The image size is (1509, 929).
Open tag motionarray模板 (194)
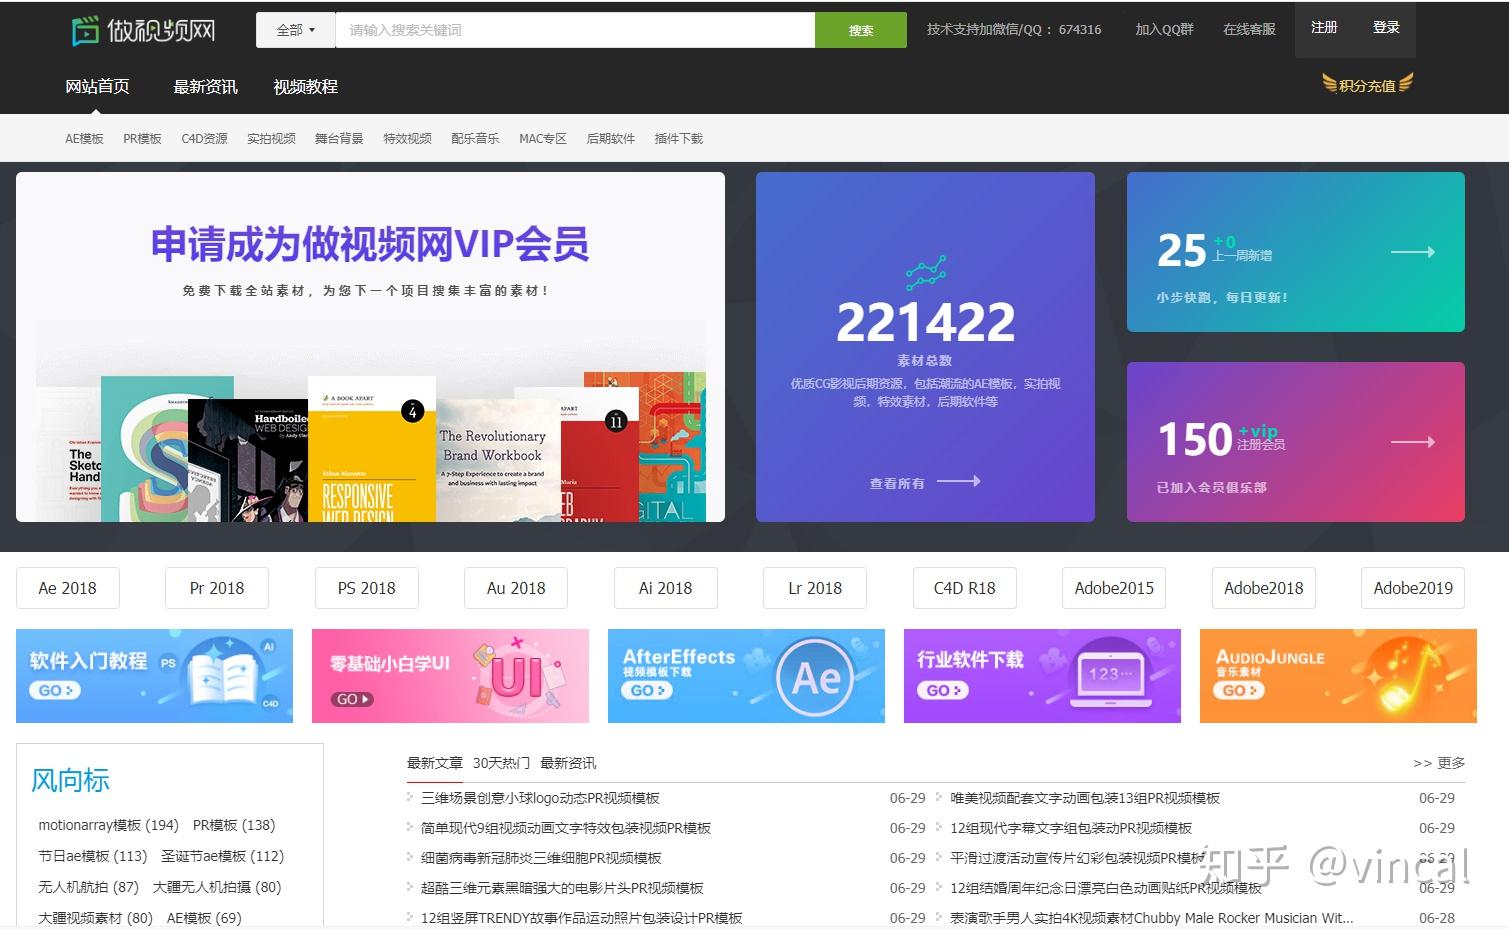108,825
